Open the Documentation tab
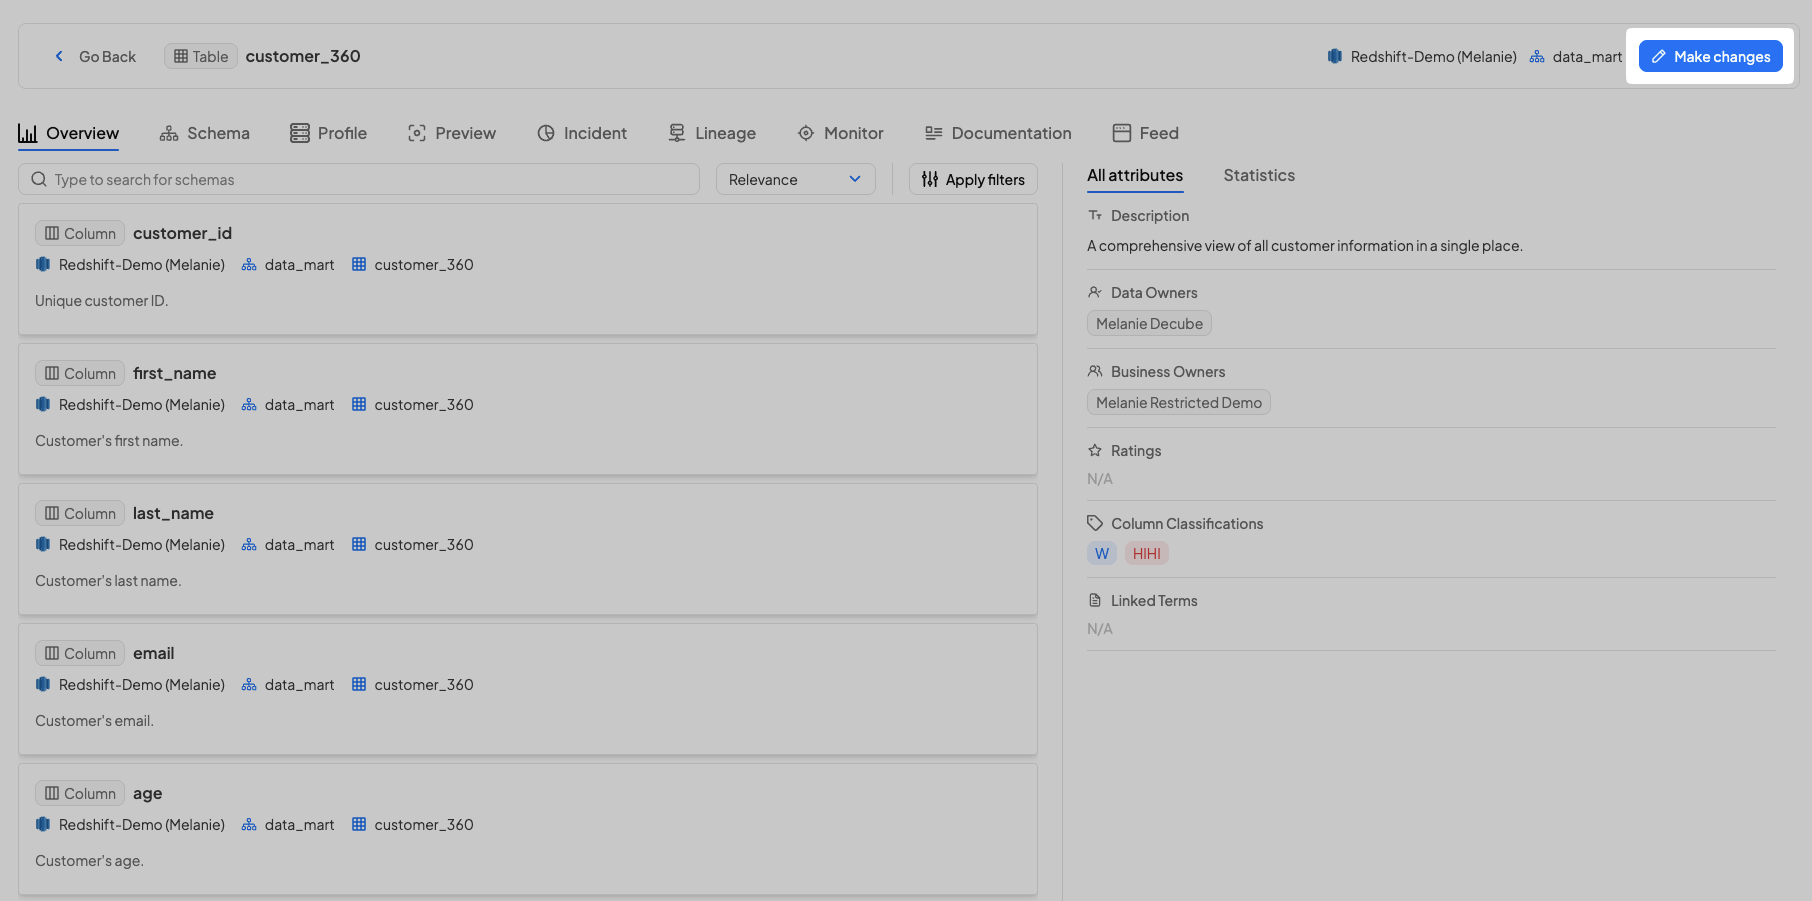1812x901 pixels. point(998,133)
